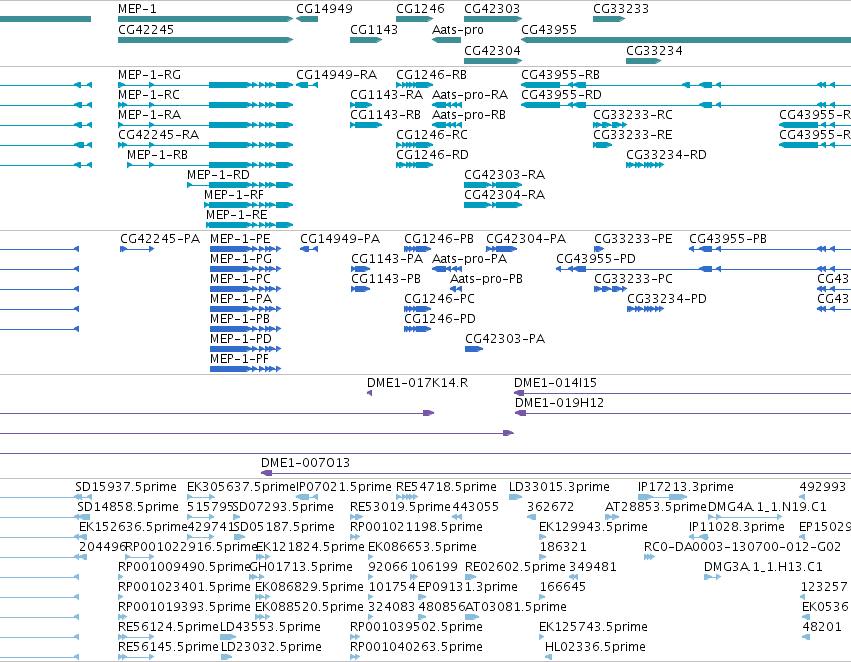The image size is (851, 662).
Task: Select the MEP-1-RA transcript label
Action: pyautogui.click(x=149, y=115)
